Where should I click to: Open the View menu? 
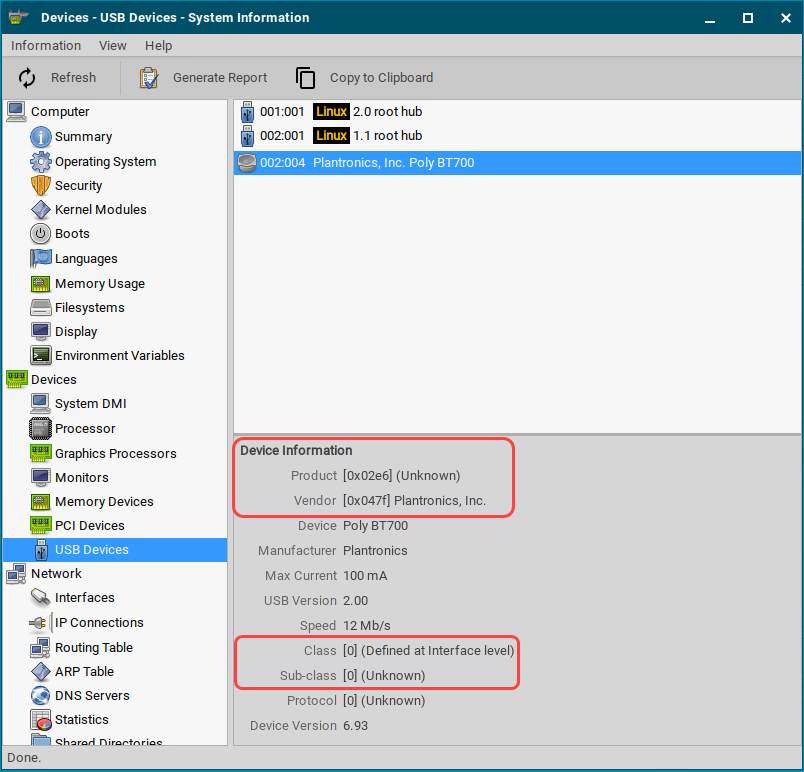112,45
